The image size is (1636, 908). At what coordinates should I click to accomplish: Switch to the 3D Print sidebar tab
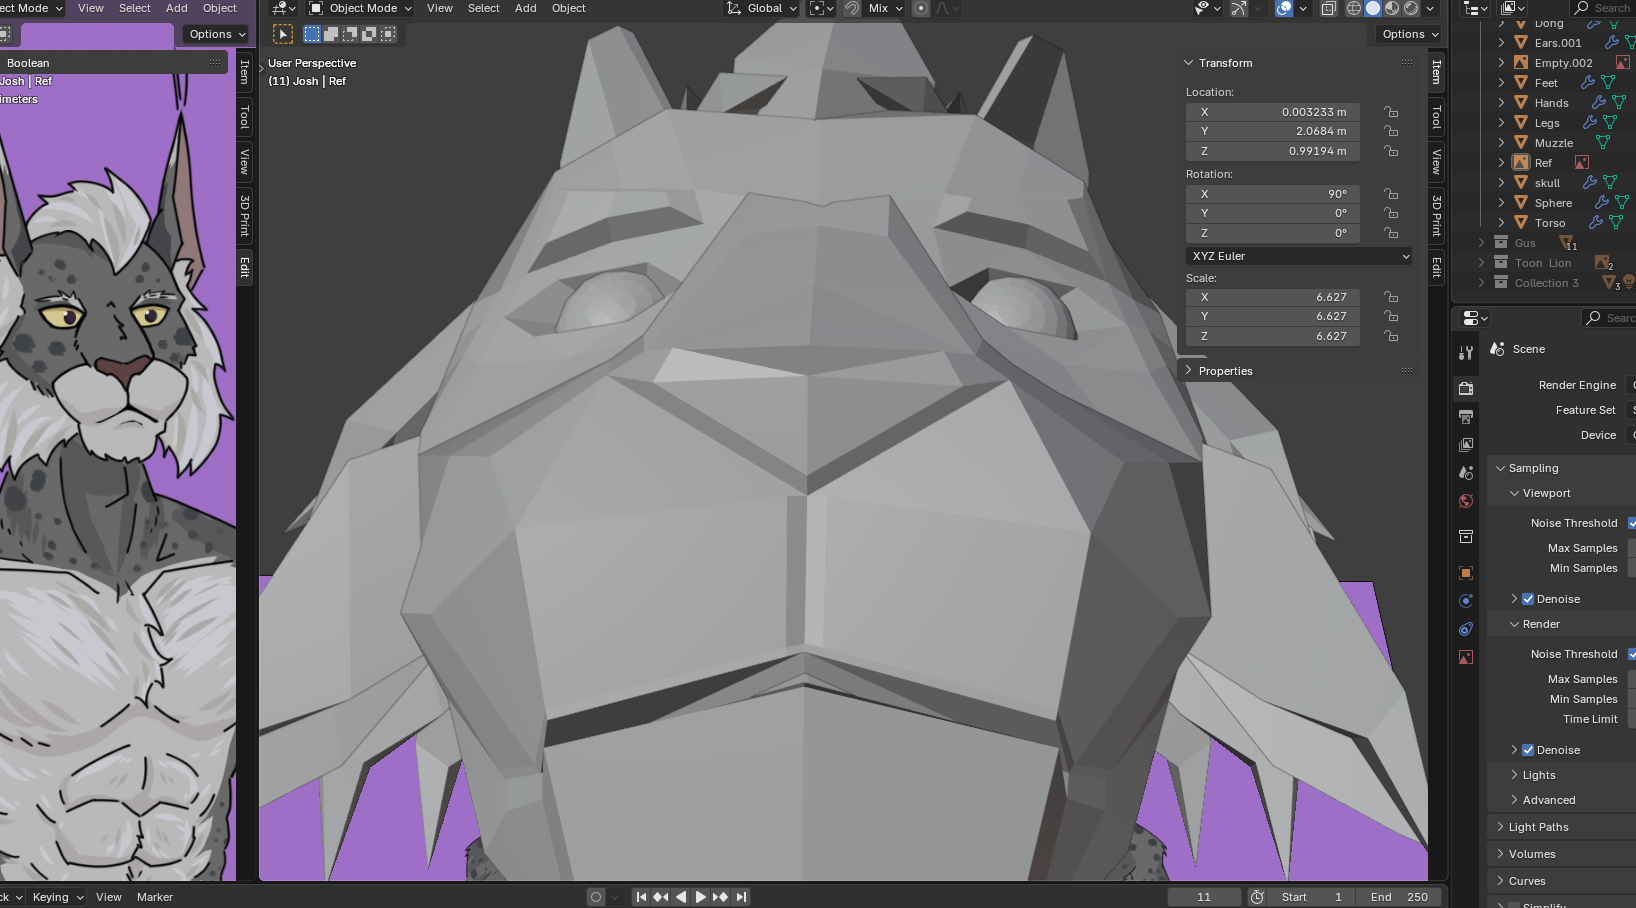coord(1437,215)
